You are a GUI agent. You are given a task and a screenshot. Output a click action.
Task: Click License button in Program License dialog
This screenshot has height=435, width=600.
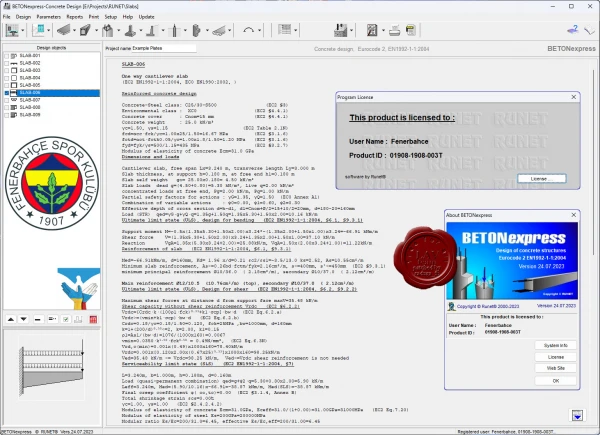(541, 179)
